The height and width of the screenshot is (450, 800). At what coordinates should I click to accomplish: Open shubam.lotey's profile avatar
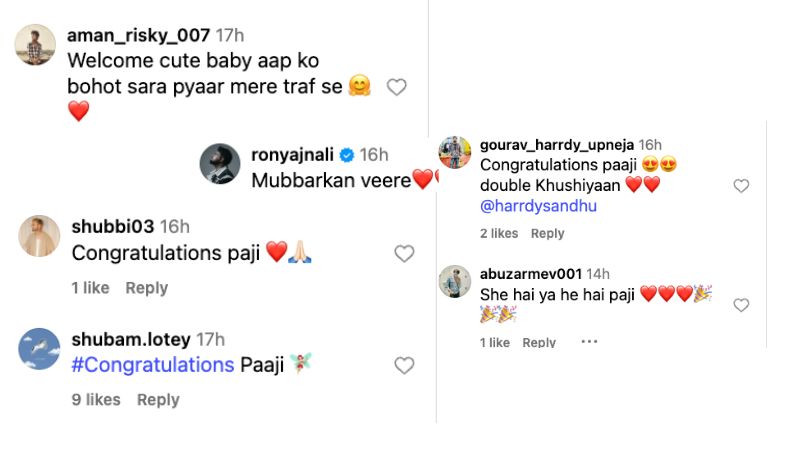(x=40, y=349)
